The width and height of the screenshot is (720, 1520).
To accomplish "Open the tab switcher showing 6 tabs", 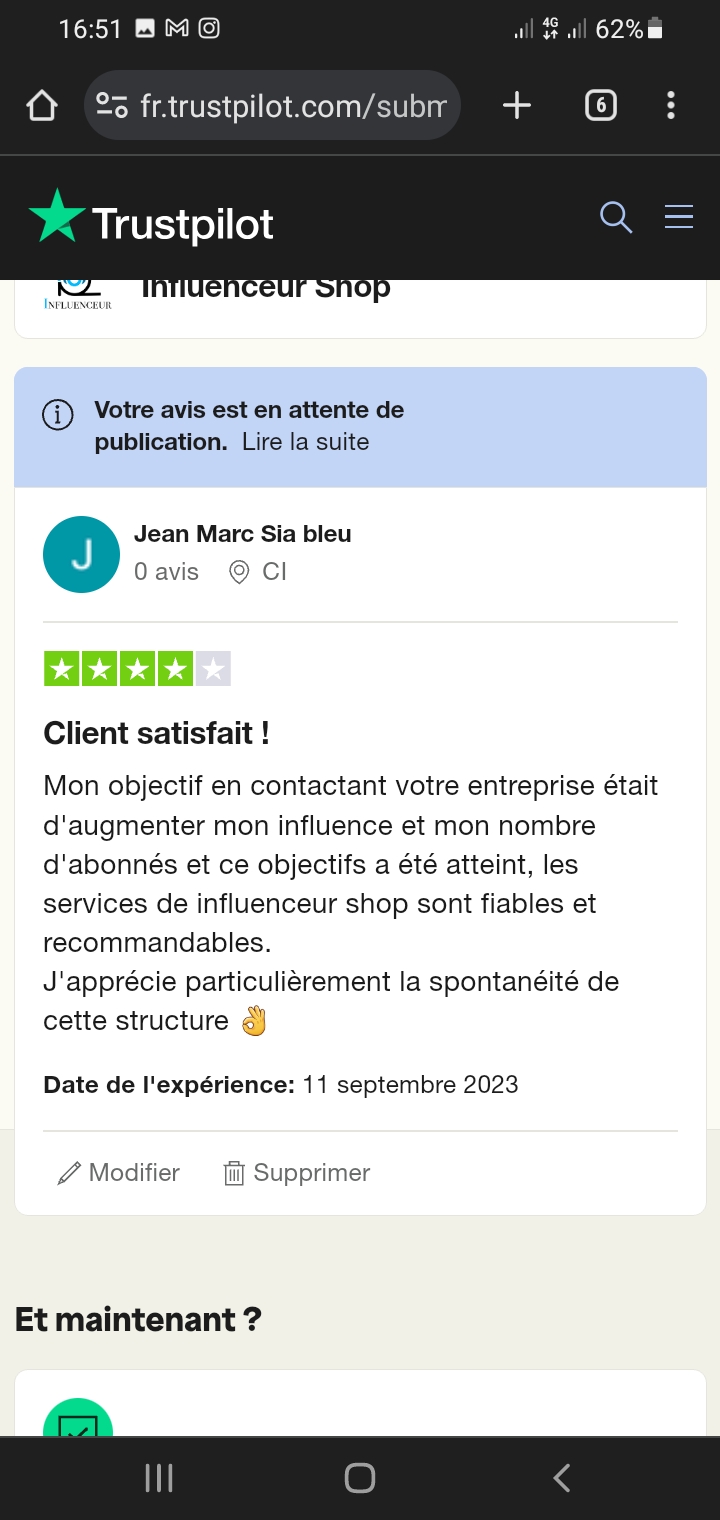I will [600, 105].
